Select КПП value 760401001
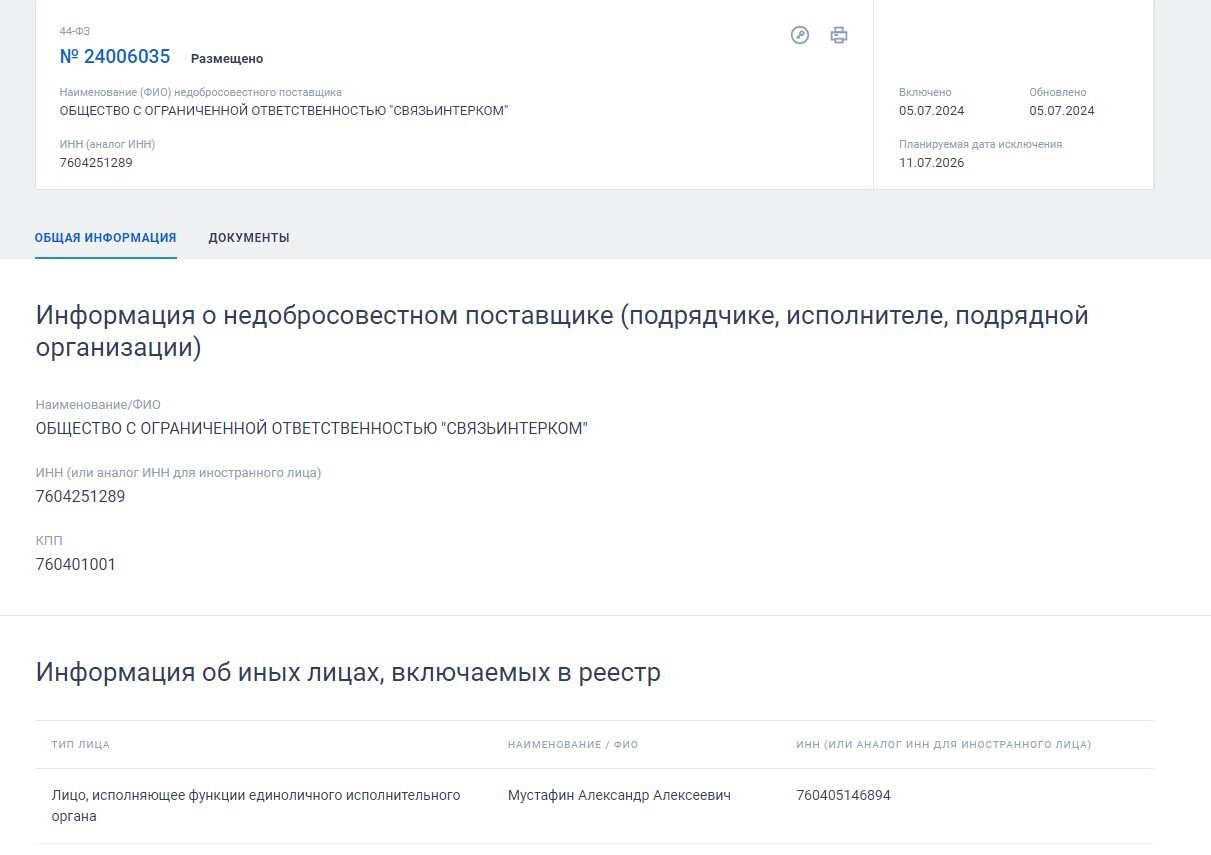Viewport: 1211px width, 855px height. tap(76, 565)
